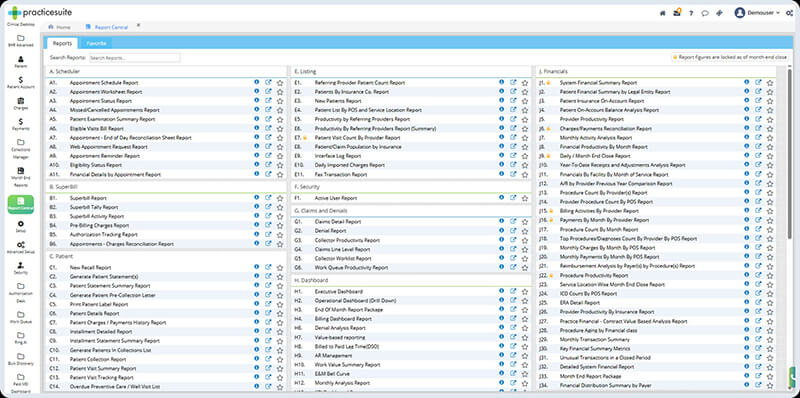Screen dimensions: 800x398
Task: Launch Claims Detail Report via its open icon
Action: click(513, 221)
